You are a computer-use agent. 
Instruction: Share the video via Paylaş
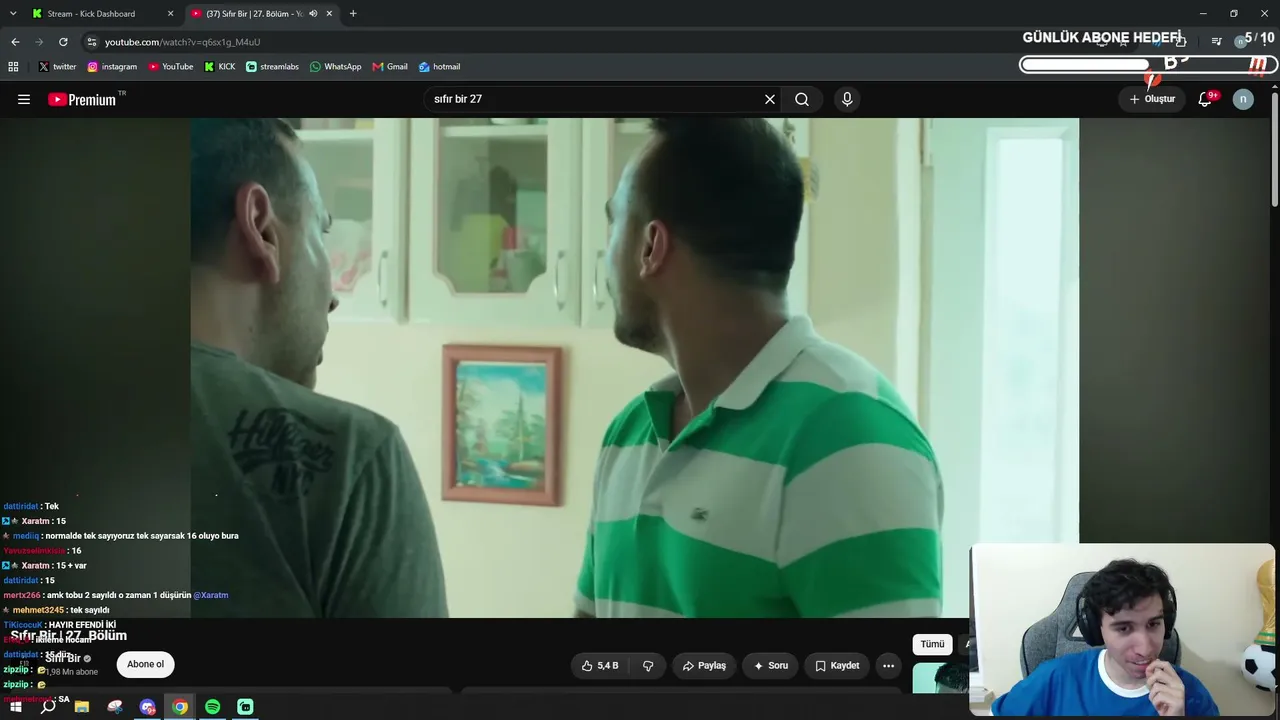tap(704, 665)
